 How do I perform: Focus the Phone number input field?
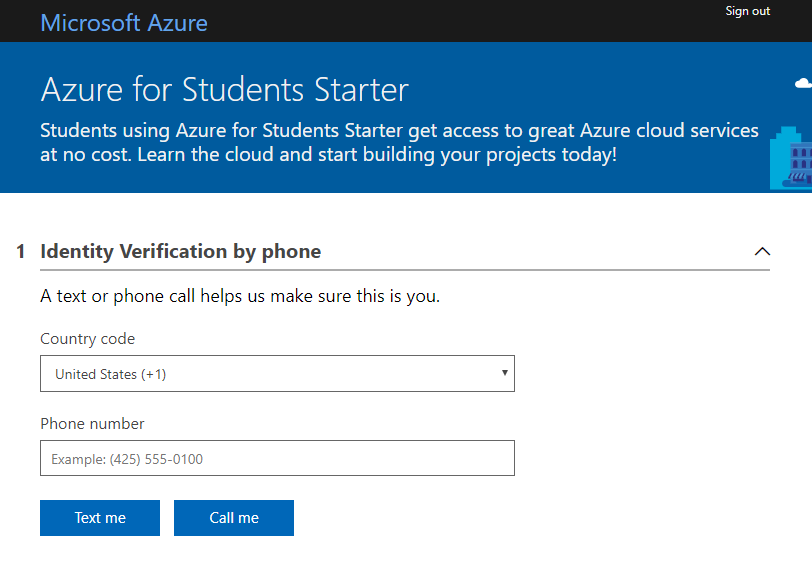(x=277, y=458)
